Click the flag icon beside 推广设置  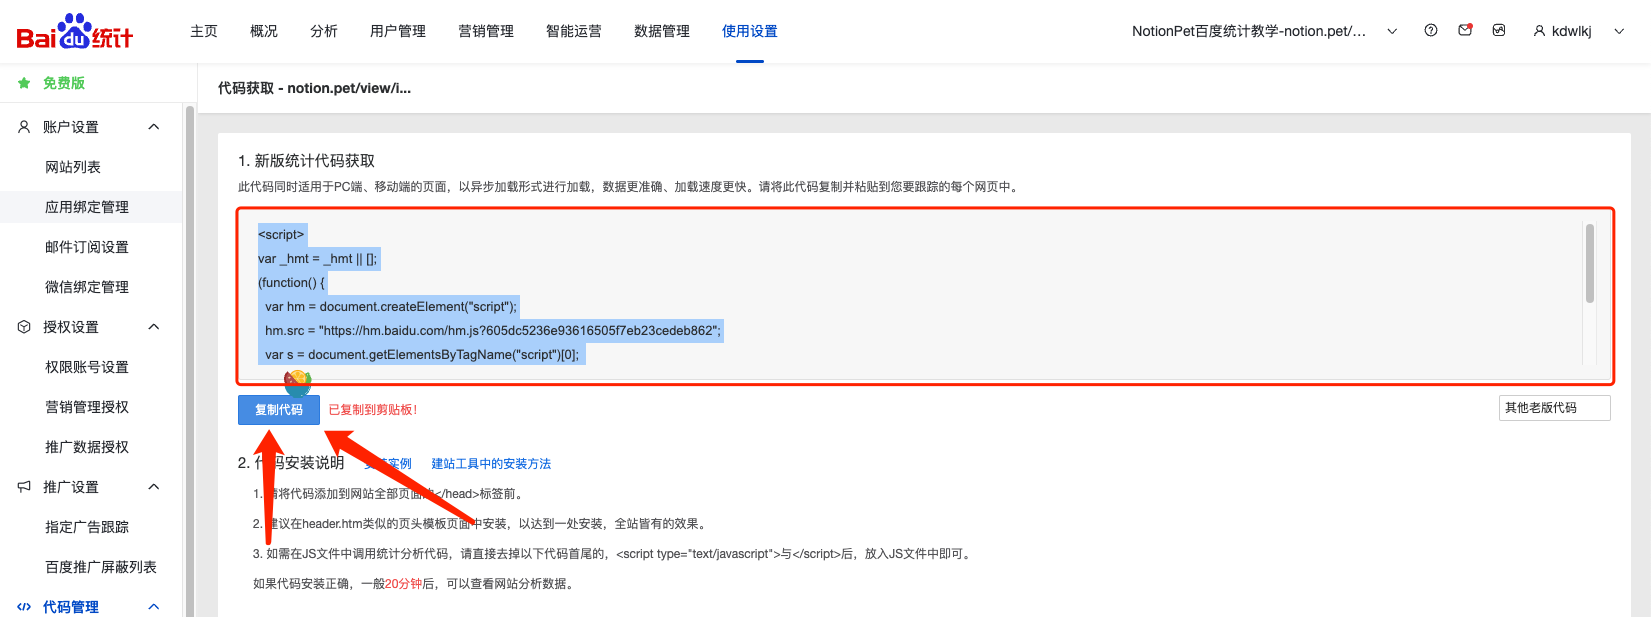click(x=24, y=487)
